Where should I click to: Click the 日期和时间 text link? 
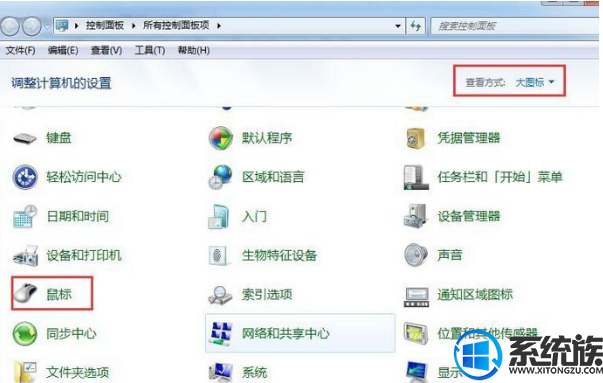(x=77, y=216)
